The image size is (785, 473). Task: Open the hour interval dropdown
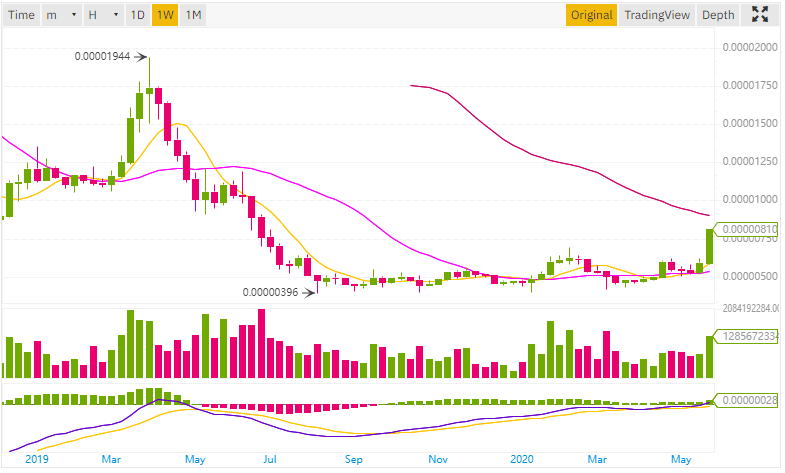click(103, 15)
